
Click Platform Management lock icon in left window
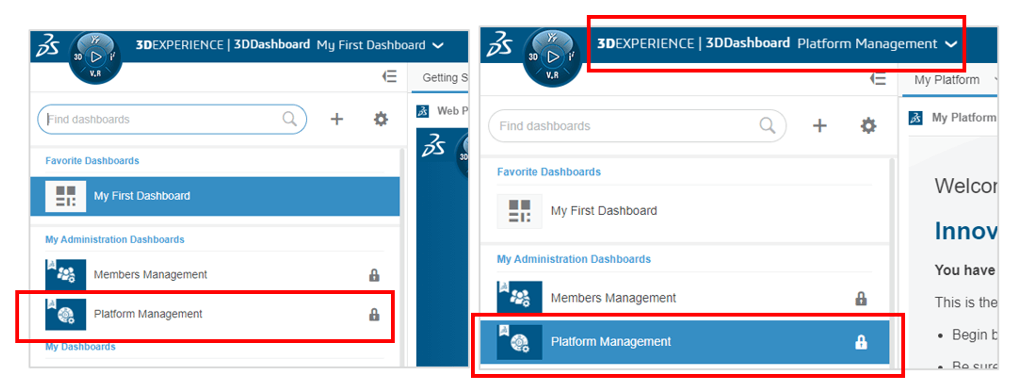(x=374, y=315)
